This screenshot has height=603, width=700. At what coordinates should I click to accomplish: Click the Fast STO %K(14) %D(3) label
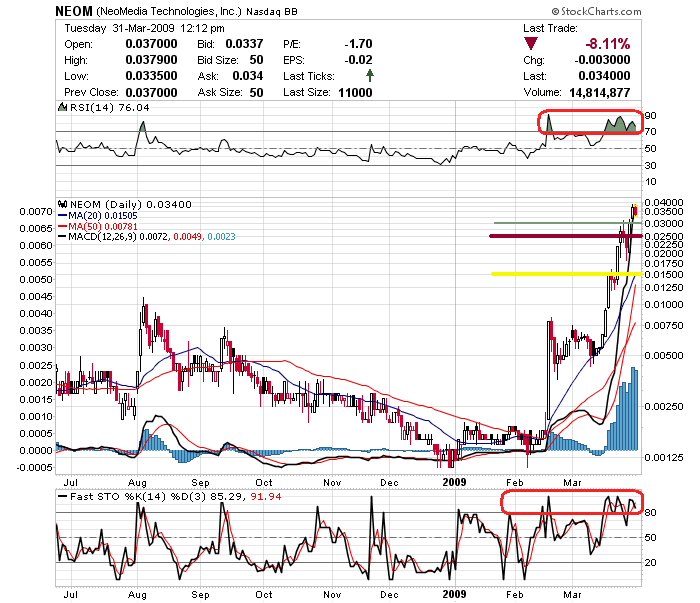tap(138, 496)
